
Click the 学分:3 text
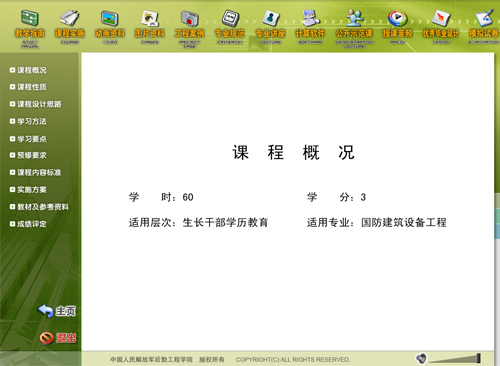pyautogui.click(x=337, y=197)
